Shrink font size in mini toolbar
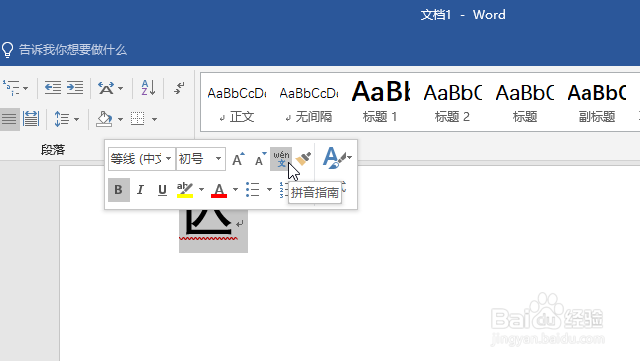 click(260, 159)
